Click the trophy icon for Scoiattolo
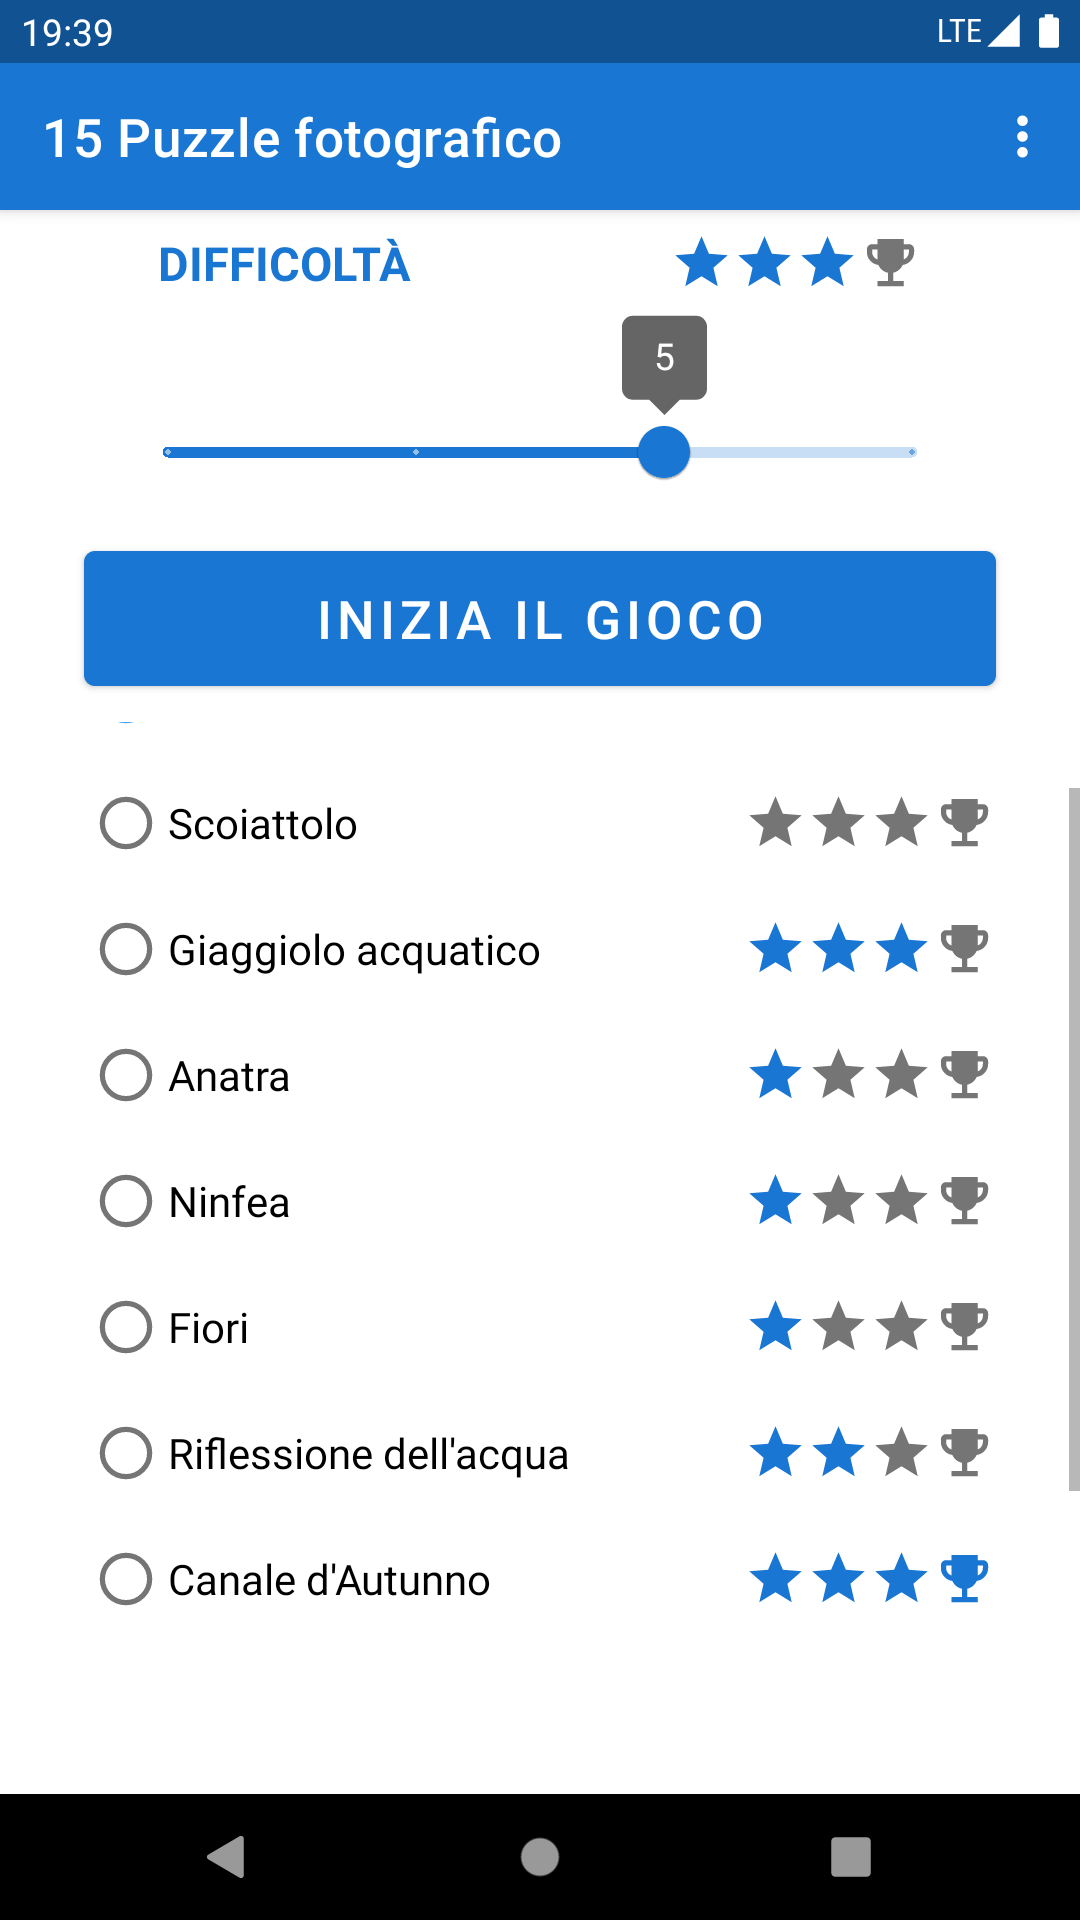 pyautogui.click(x=964, y=823)
